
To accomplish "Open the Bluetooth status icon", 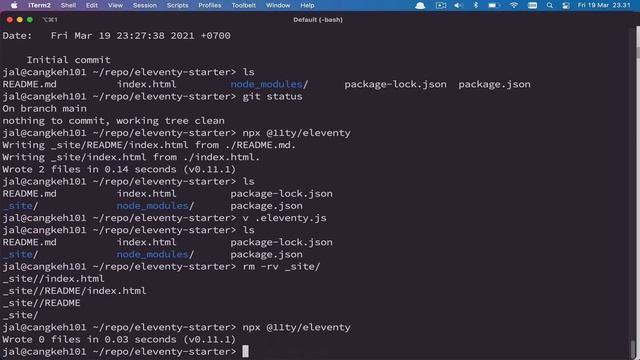I will 476,5.
